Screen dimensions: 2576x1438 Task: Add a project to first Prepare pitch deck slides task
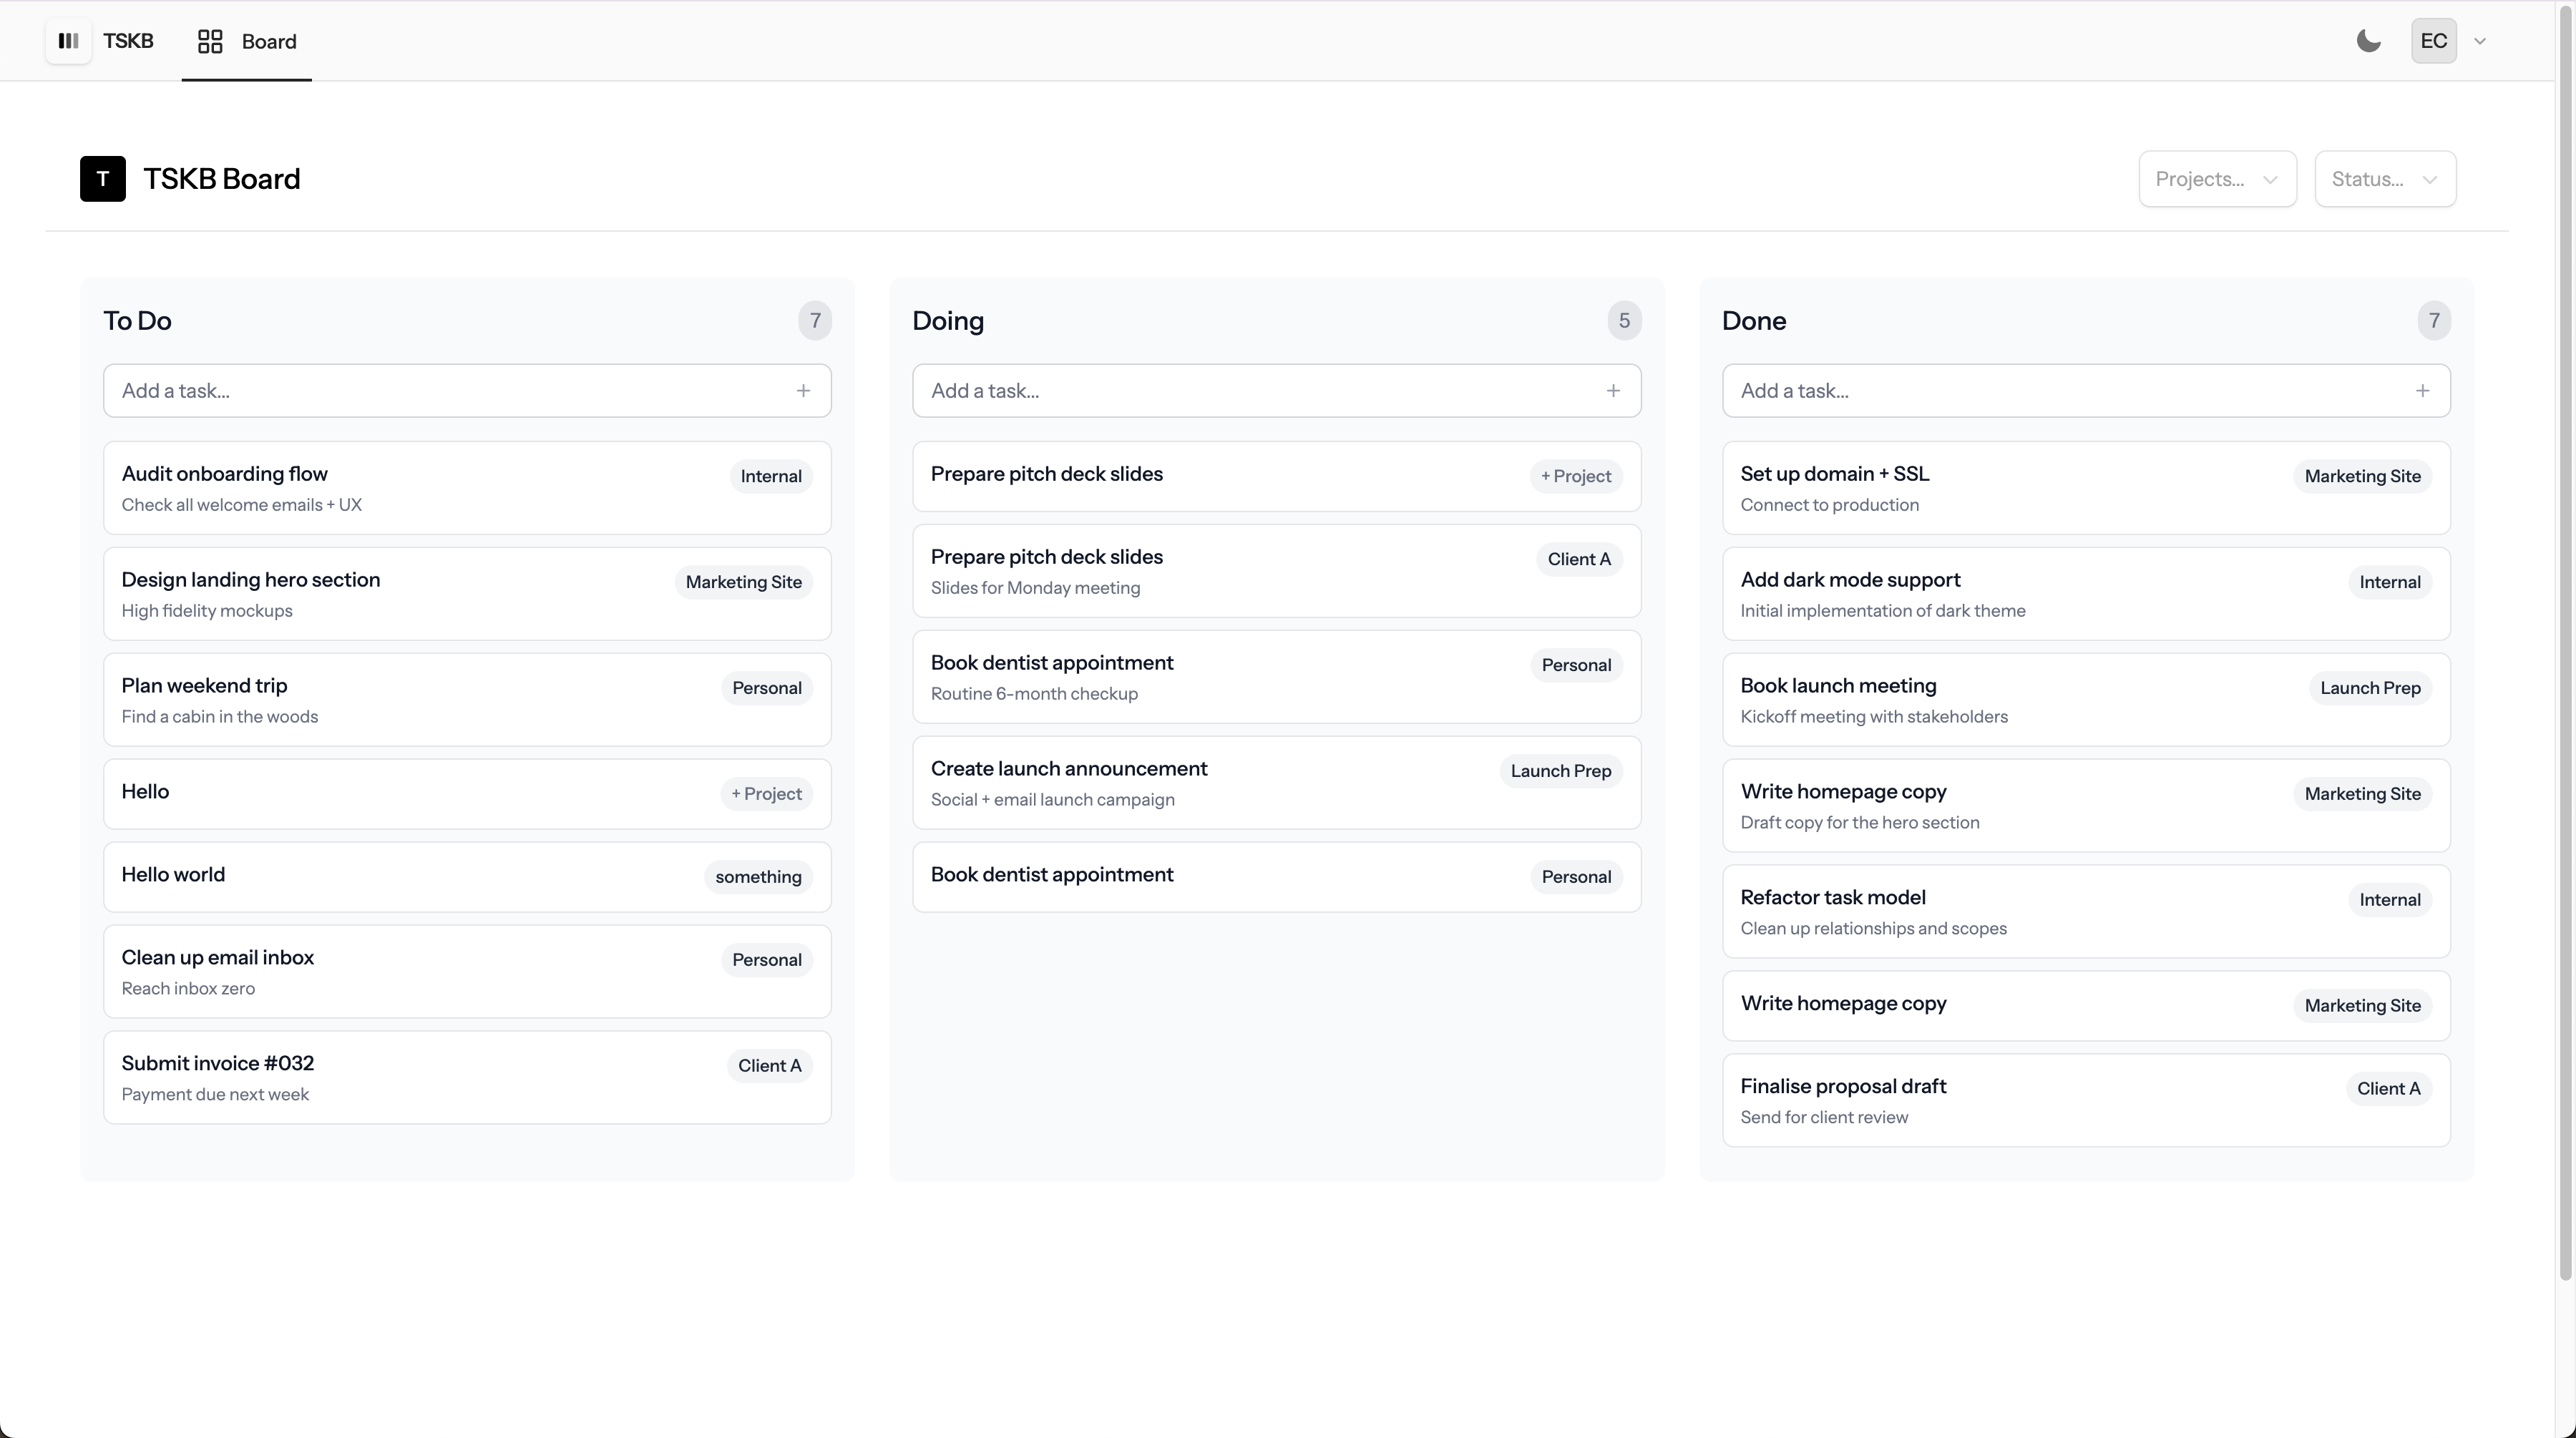1576,477
